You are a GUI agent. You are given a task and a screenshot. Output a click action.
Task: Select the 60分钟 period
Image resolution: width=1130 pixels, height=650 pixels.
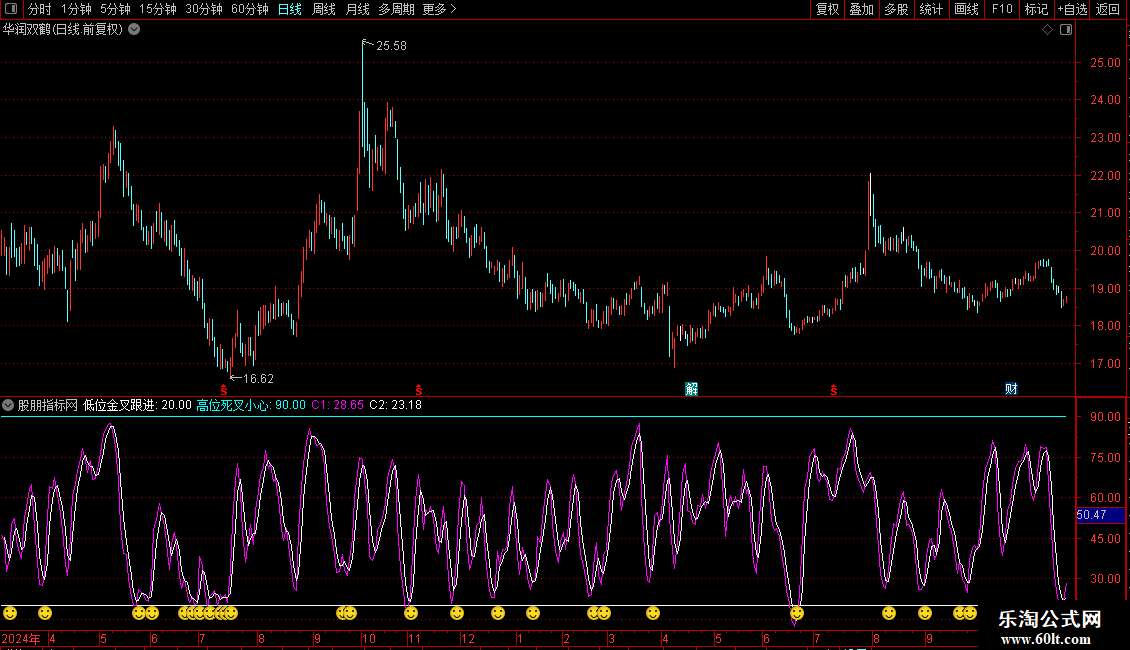point(250,9)
